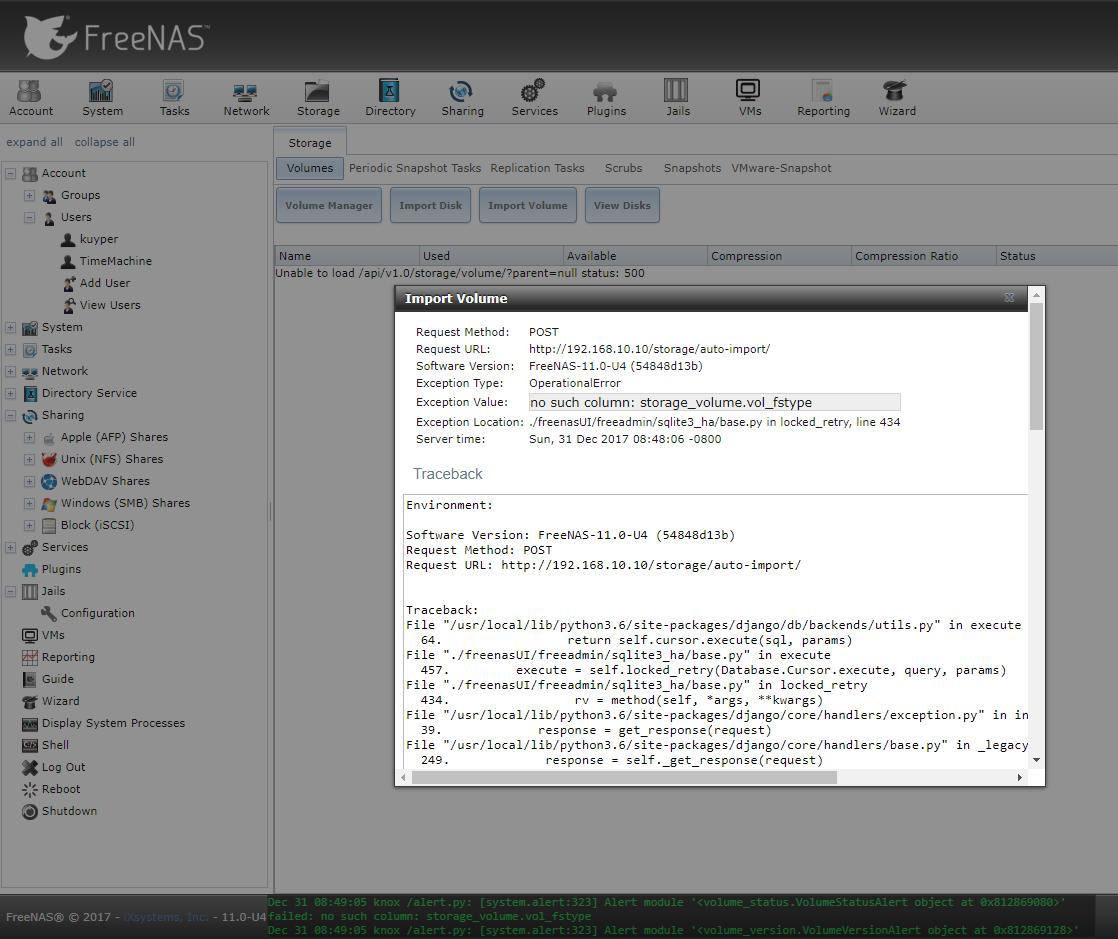Image resolution: width=1118 pixels, height=939 pixels.
Task: Open Display System Processes icon
Action: (29, 723)
